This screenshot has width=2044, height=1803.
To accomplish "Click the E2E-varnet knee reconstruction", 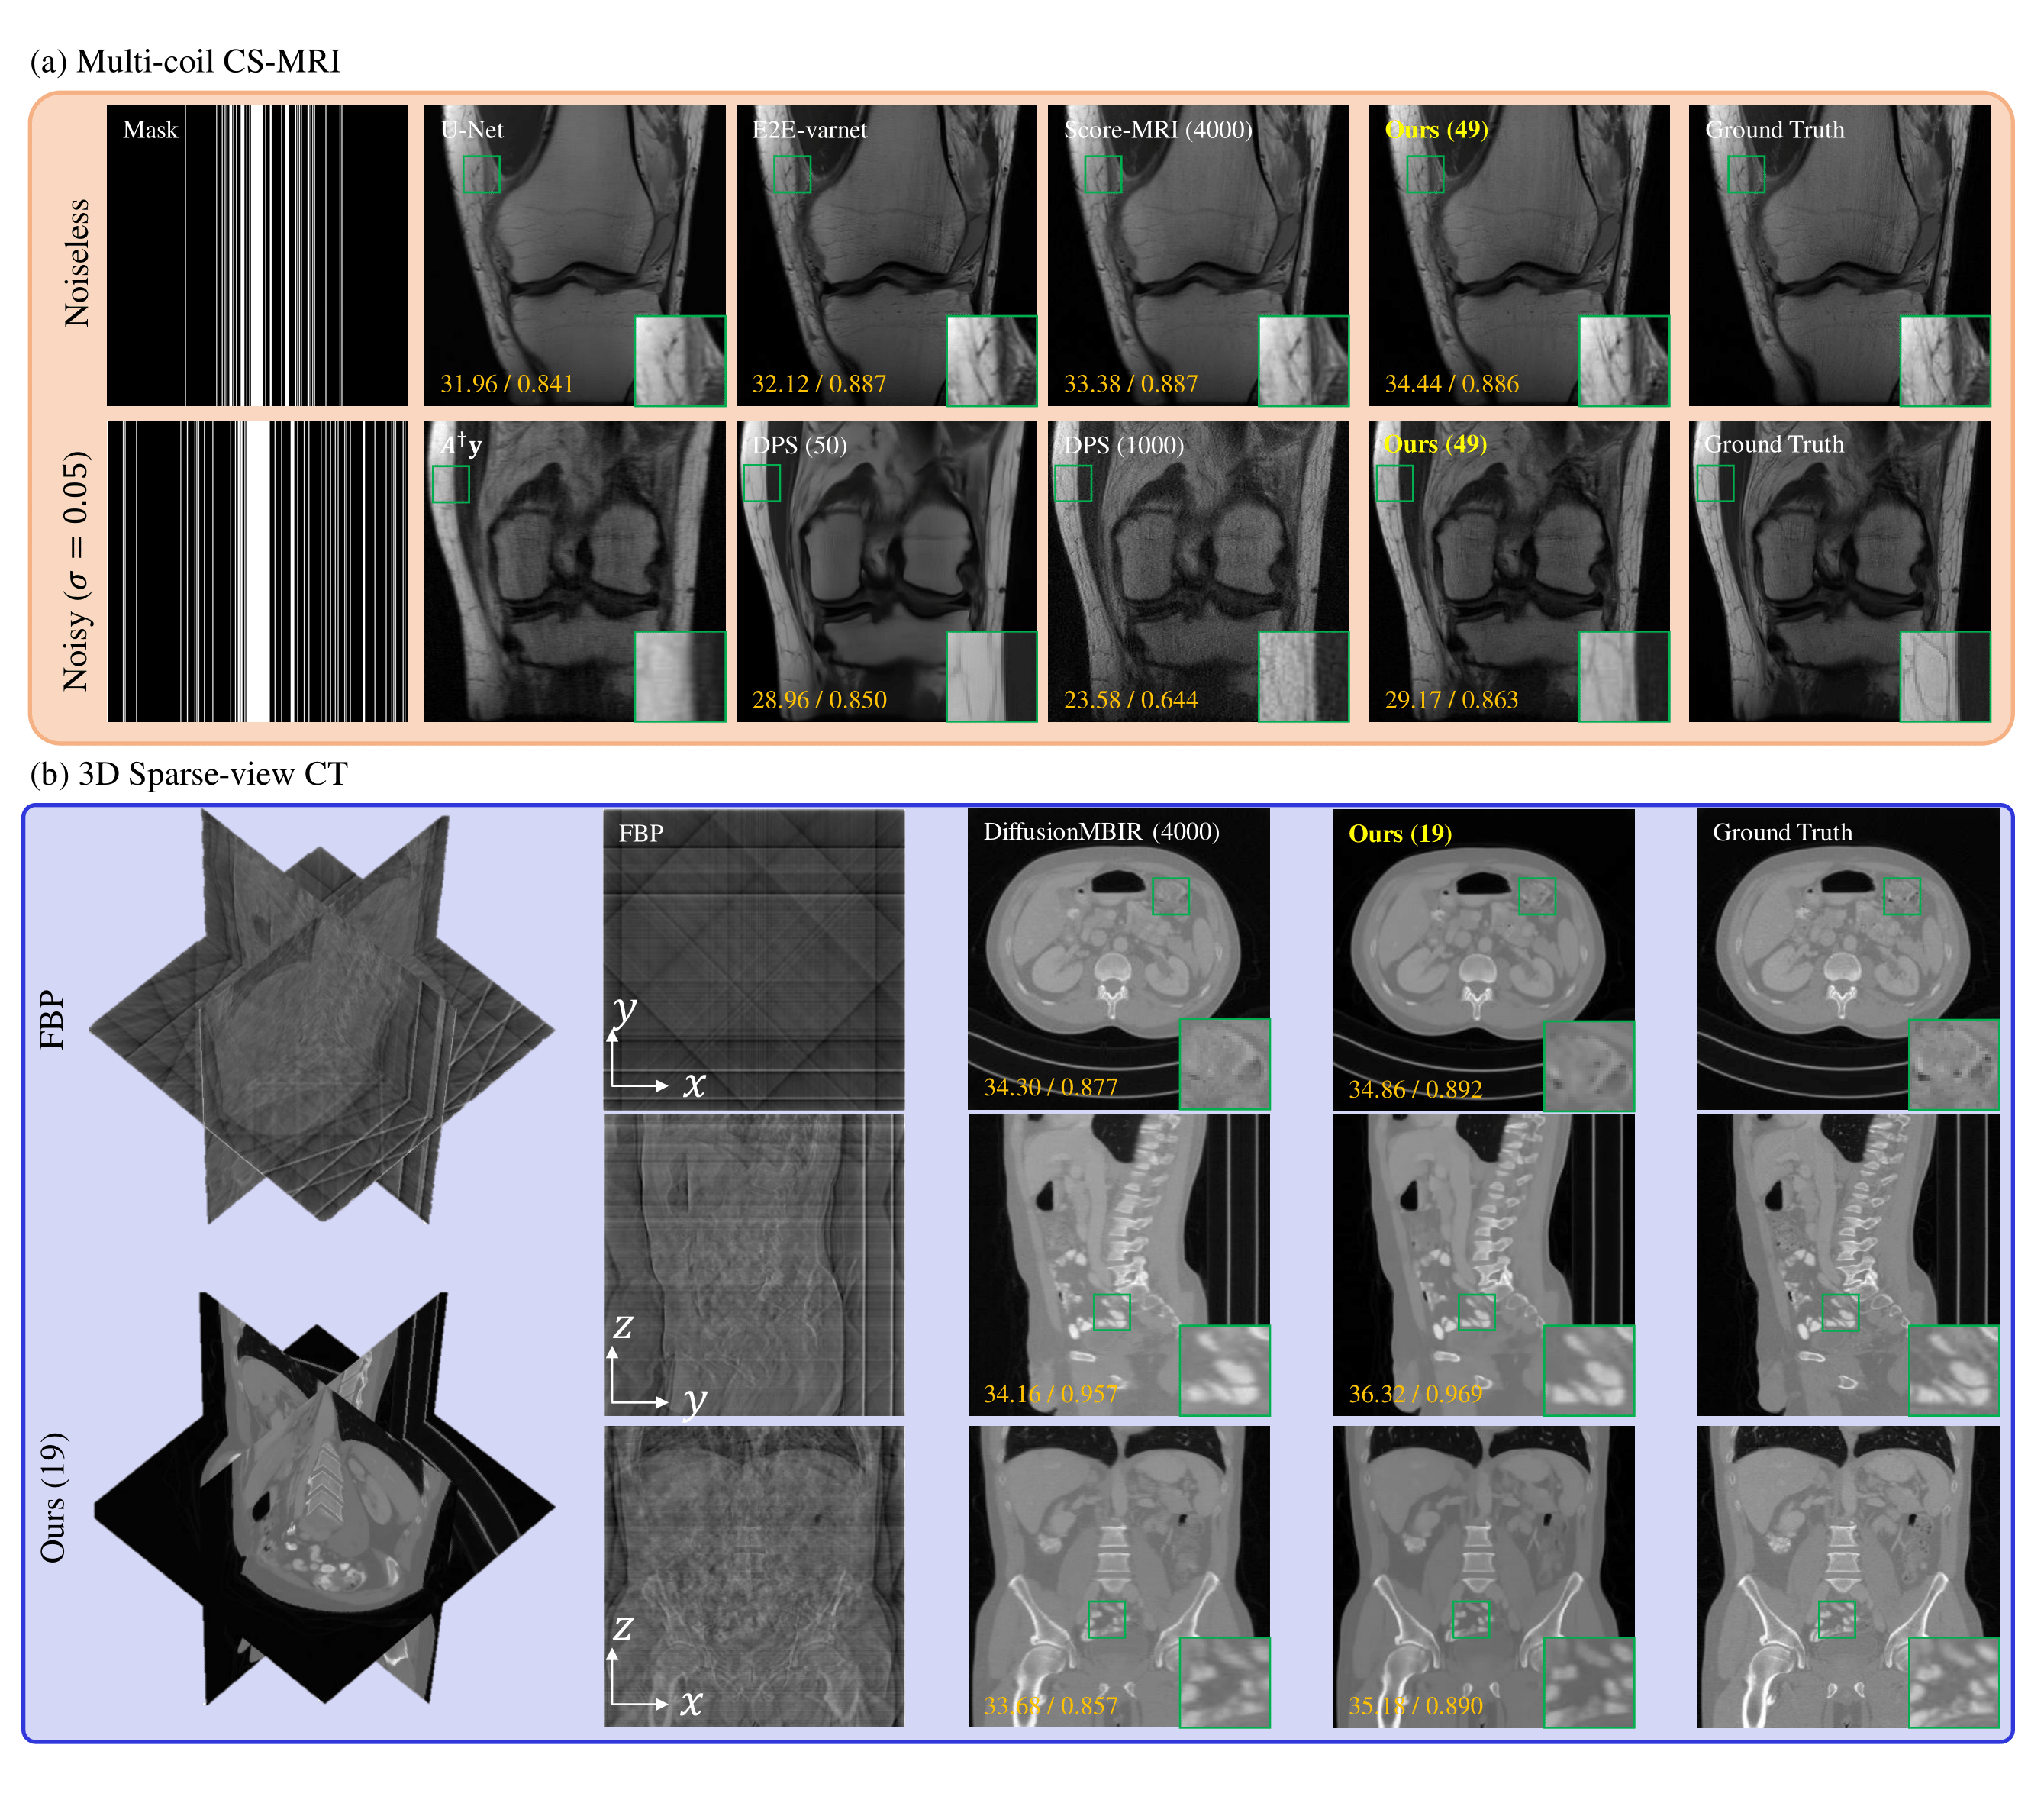I will click(886, 255).
